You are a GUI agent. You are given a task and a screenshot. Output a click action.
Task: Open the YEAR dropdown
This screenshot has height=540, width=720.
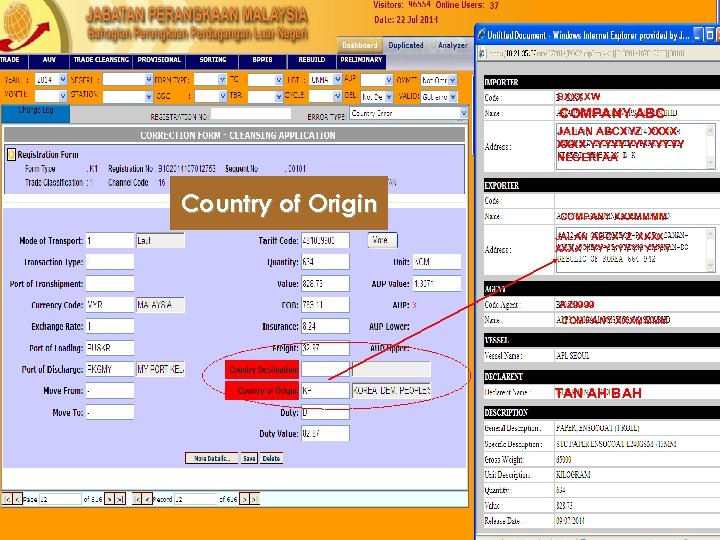tap(63, 79)
